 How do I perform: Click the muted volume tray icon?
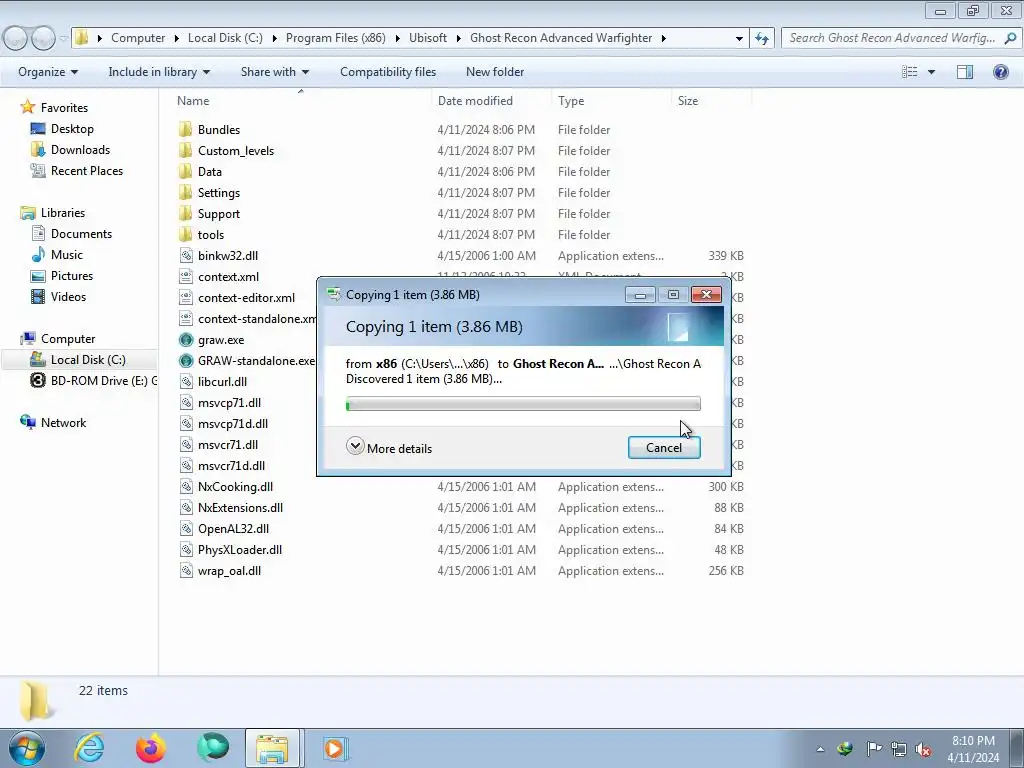[x=923, y=749]
